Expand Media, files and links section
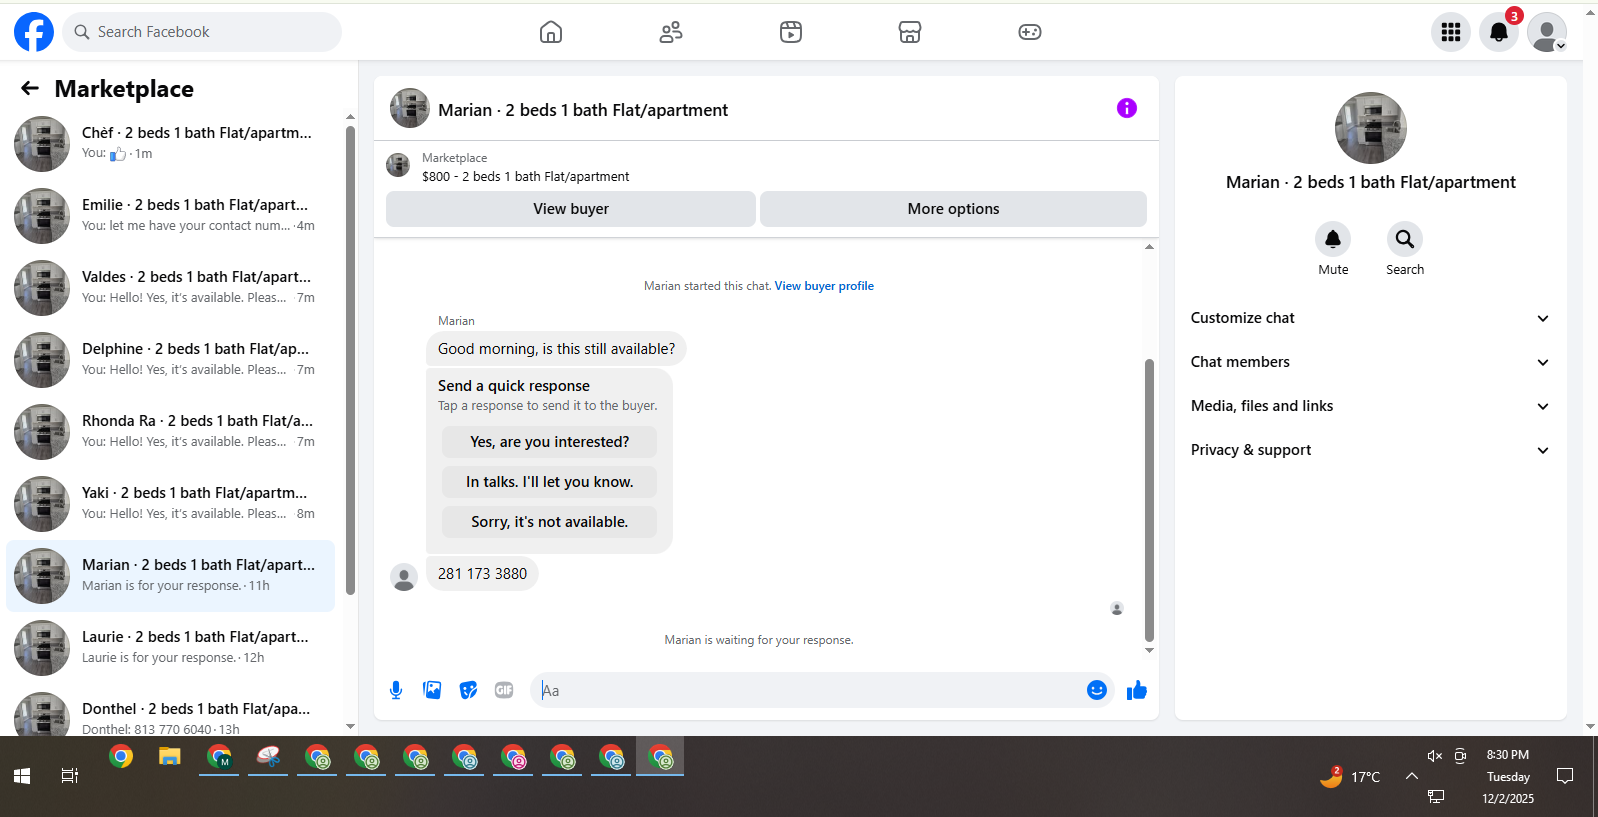This screenshot has width=1598, height=817. click(x=1370, y=406)
